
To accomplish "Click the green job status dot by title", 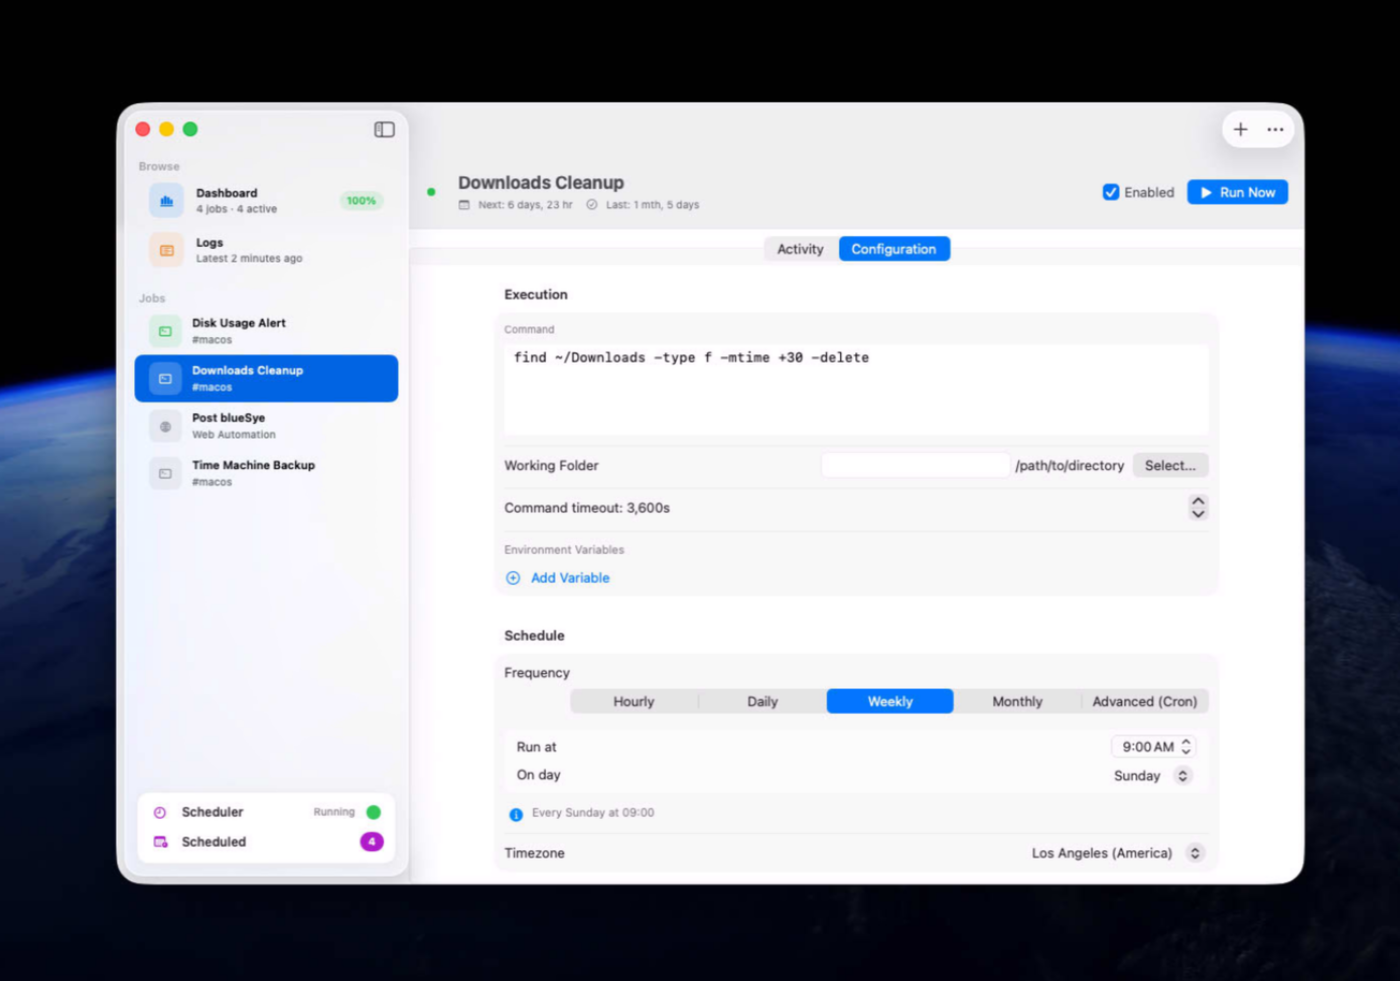I will coord(431,192).
